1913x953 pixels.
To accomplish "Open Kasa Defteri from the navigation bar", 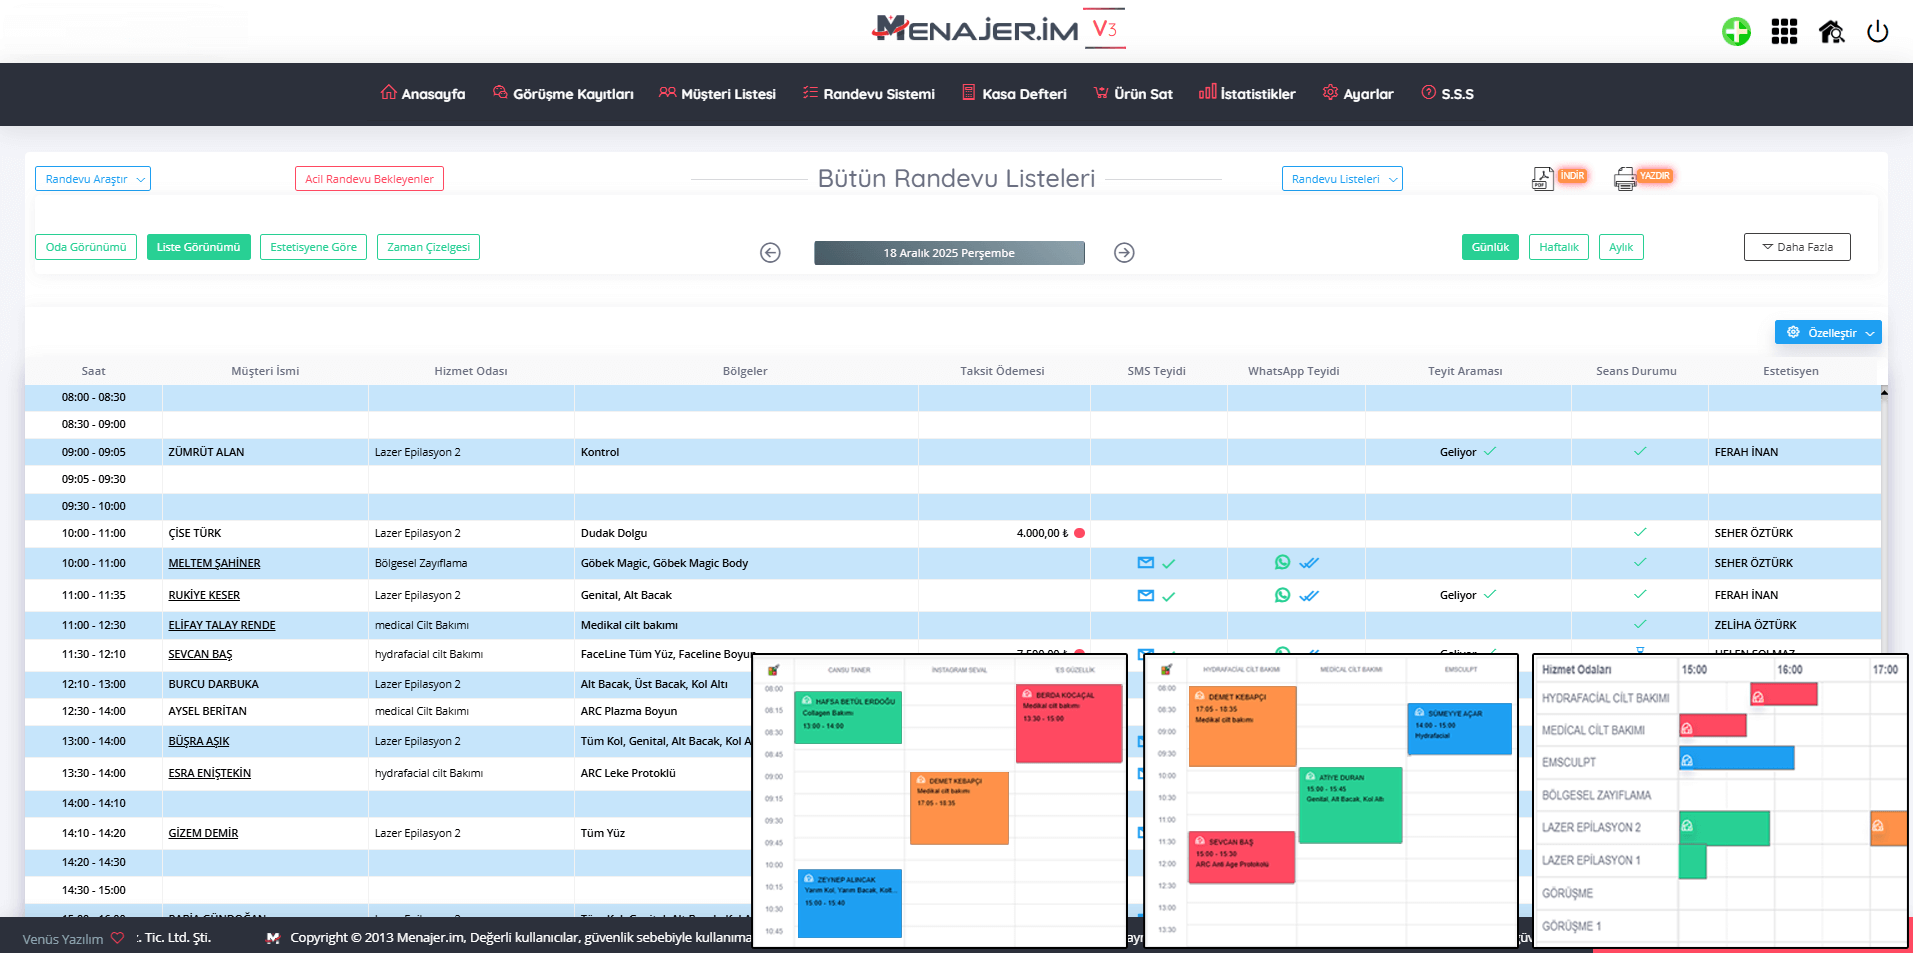I will (x=1014, y=94).
